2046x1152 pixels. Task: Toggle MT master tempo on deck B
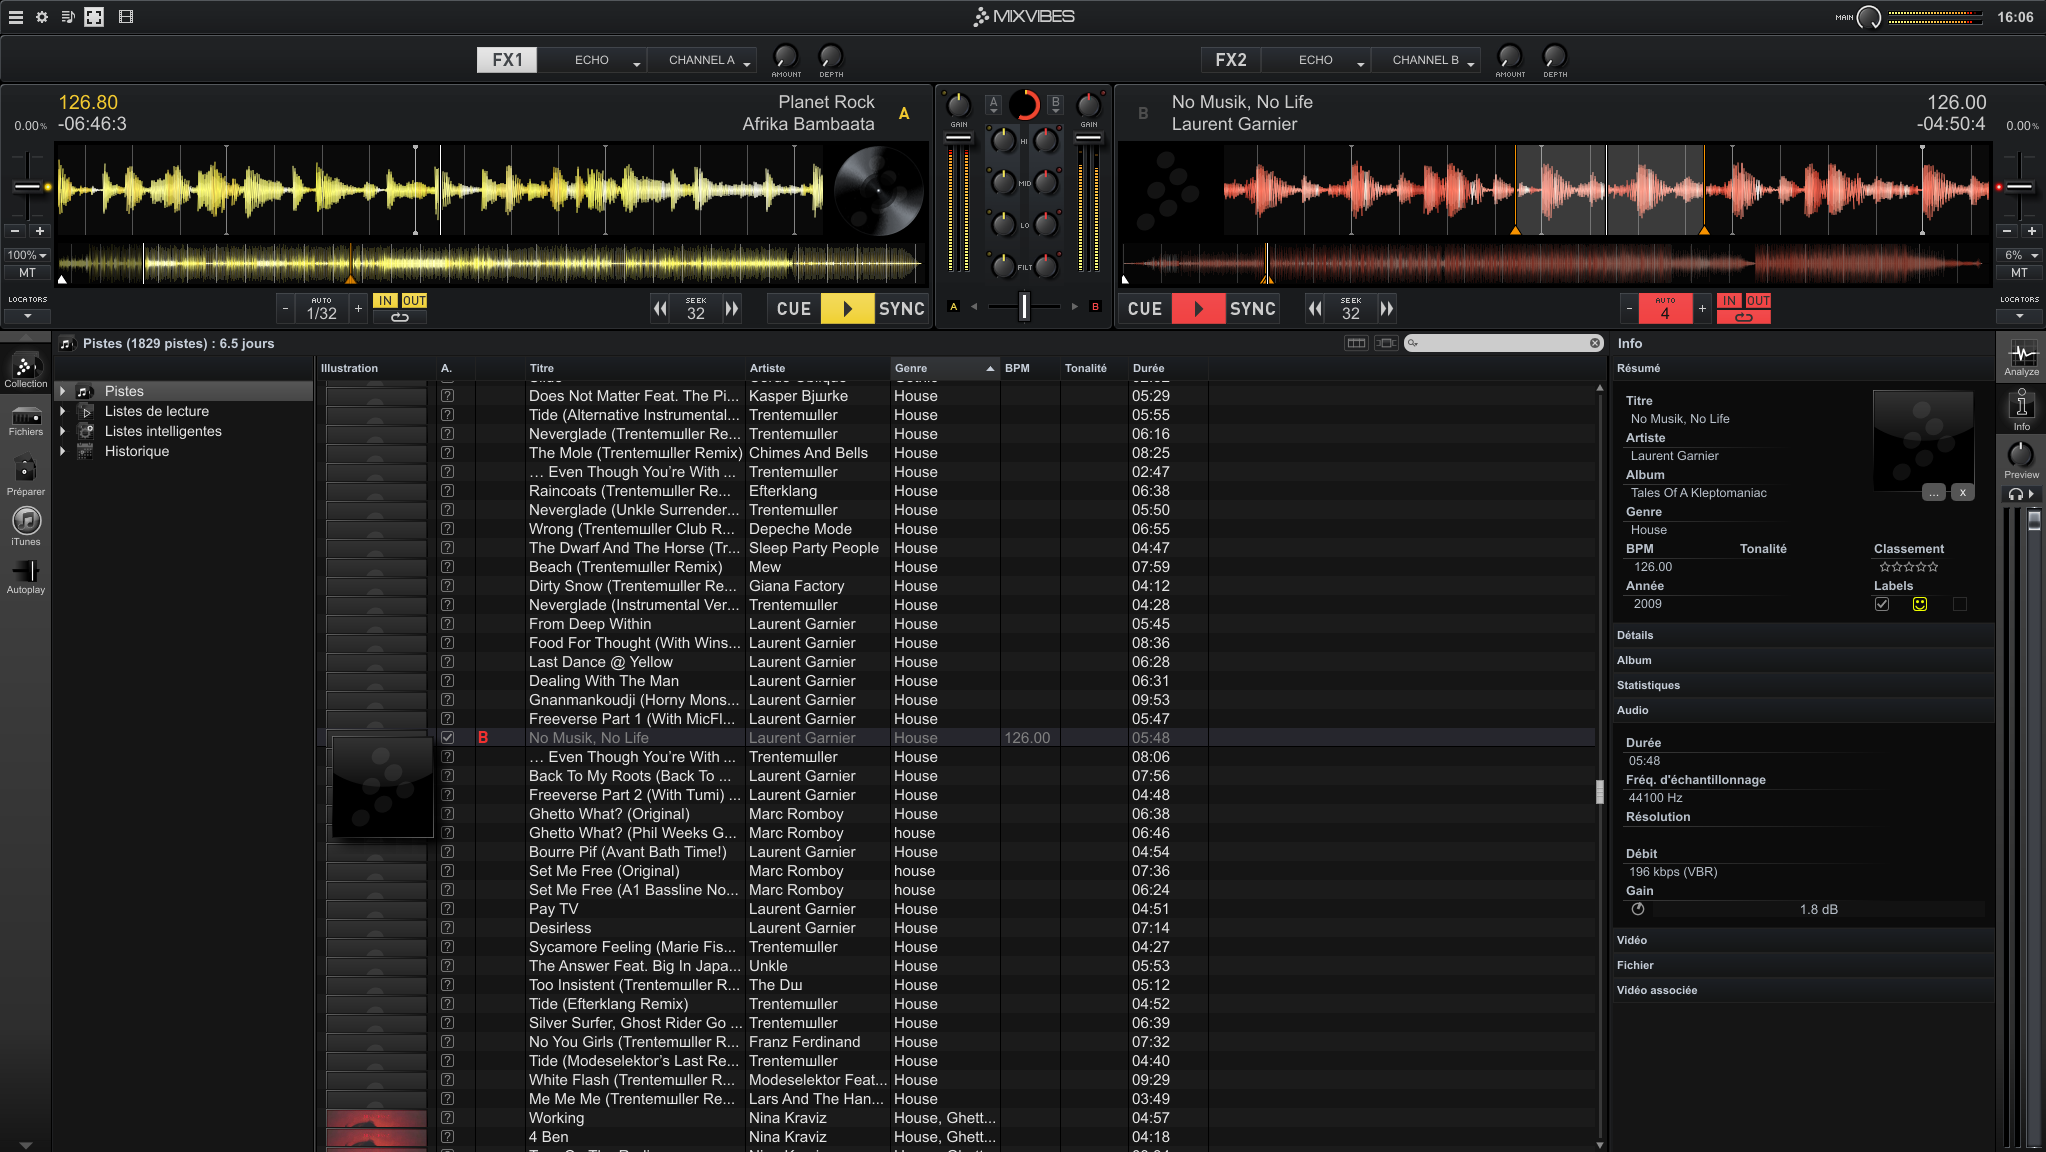coord(2019,273)
